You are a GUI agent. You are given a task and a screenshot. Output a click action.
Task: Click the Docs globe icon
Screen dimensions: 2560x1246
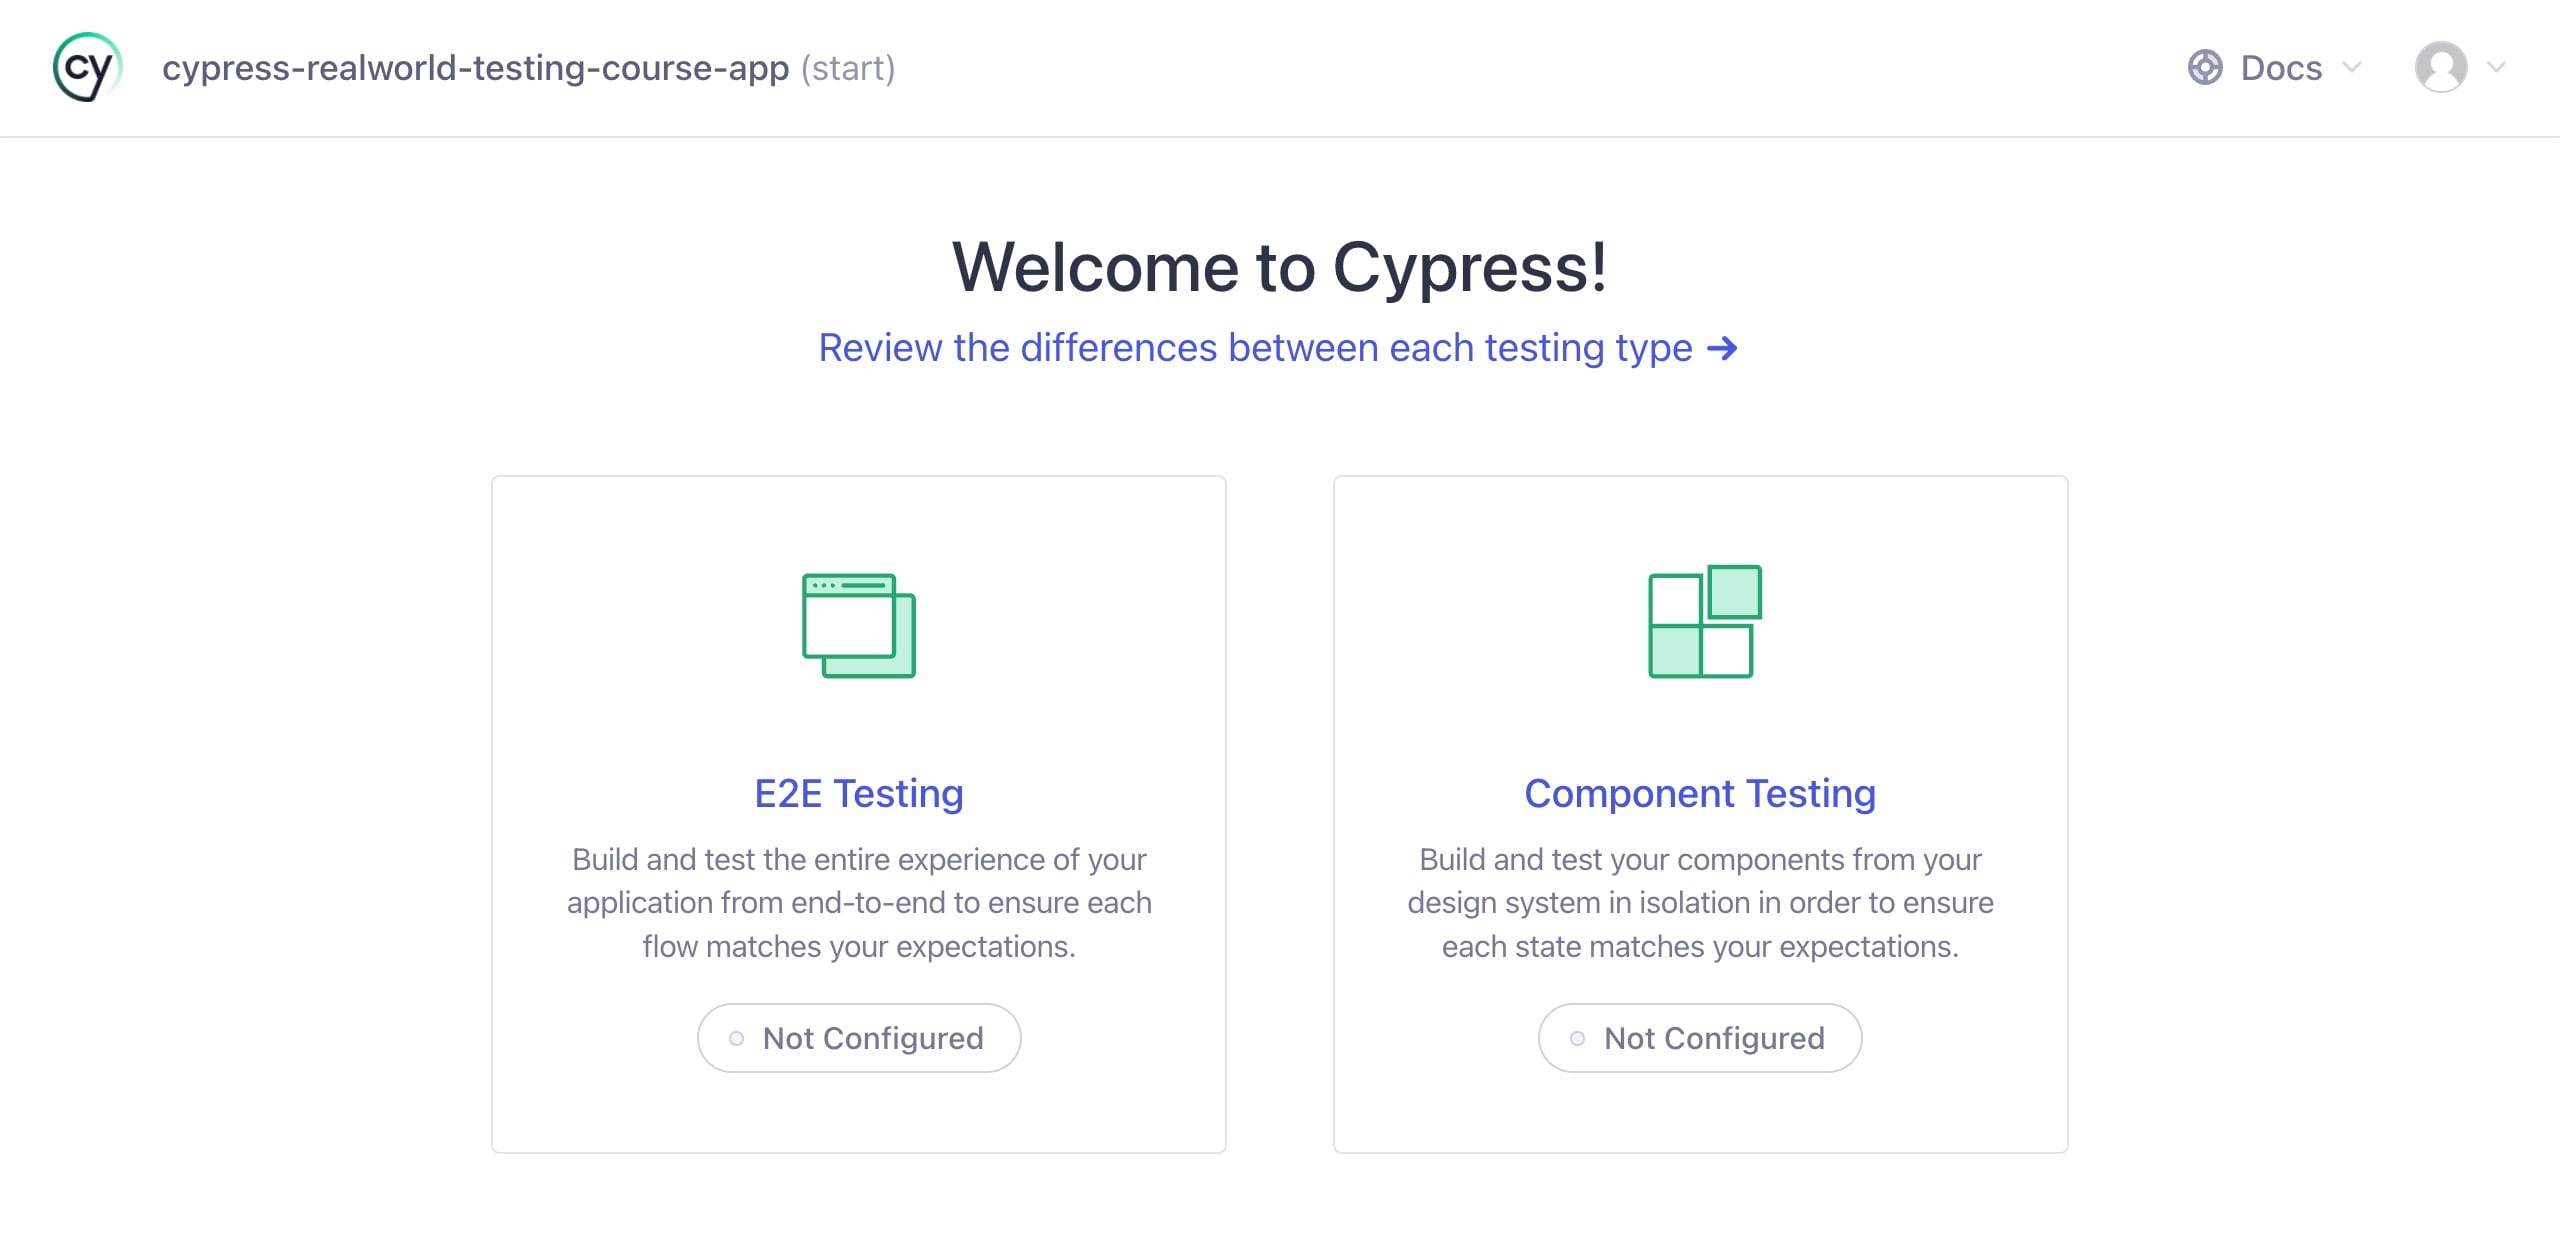click(x=2206, y=67)
